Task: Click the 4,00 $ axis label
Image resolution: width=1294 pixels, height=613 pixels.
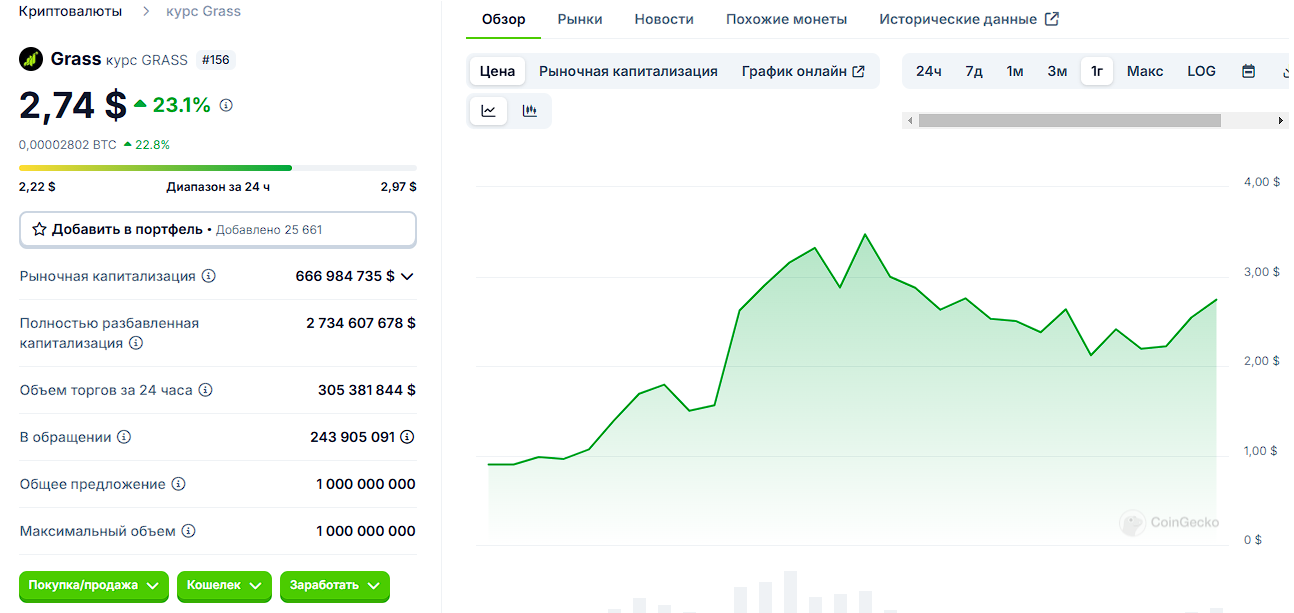Action: click(1262, 182)
